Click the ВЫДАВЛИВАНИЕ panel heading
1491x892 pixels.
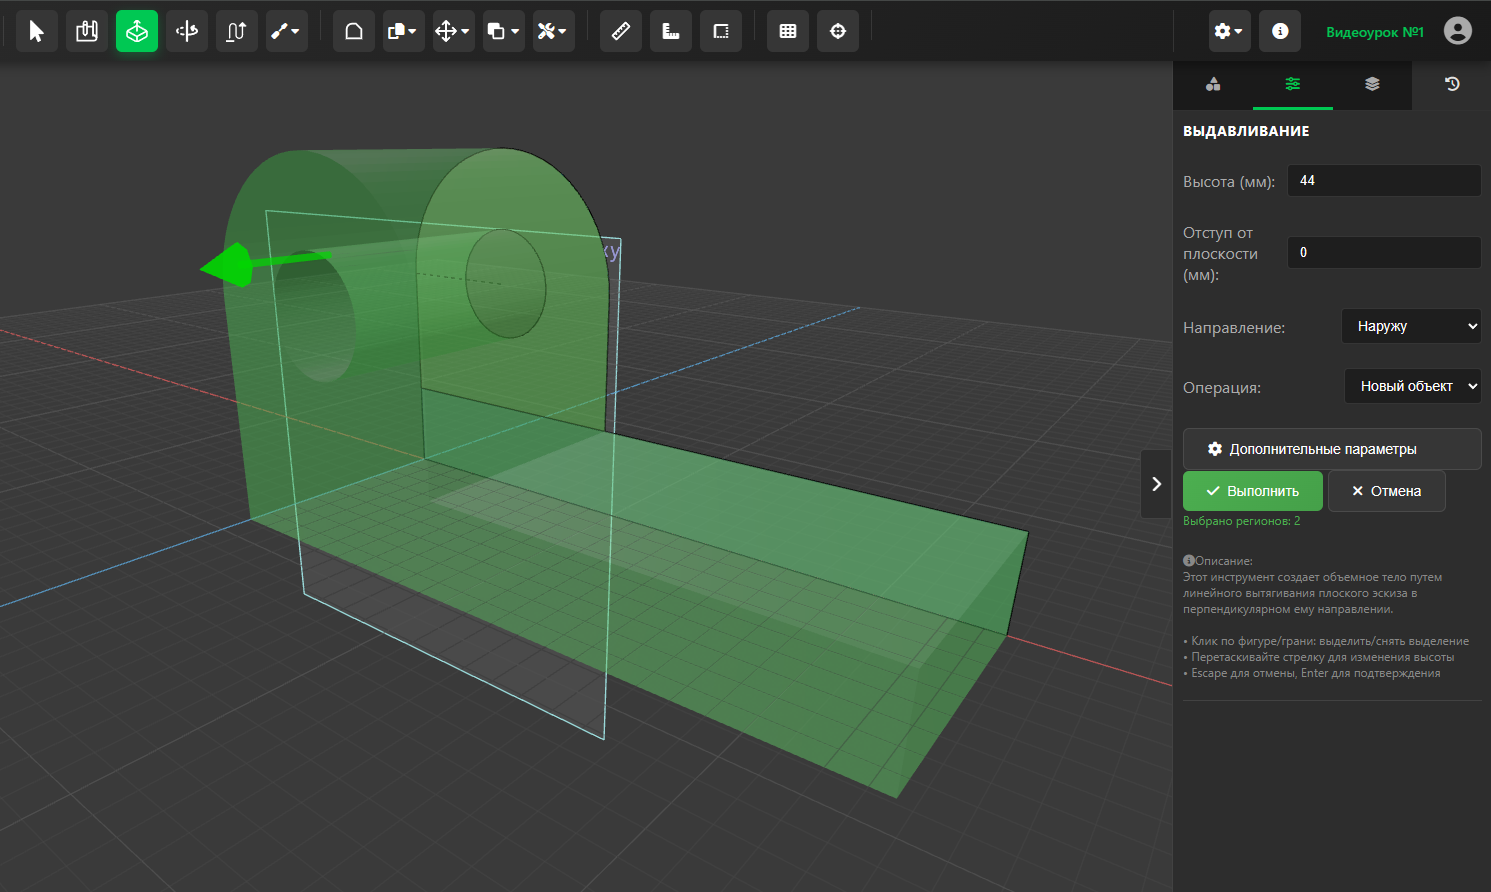[1246, 131]
